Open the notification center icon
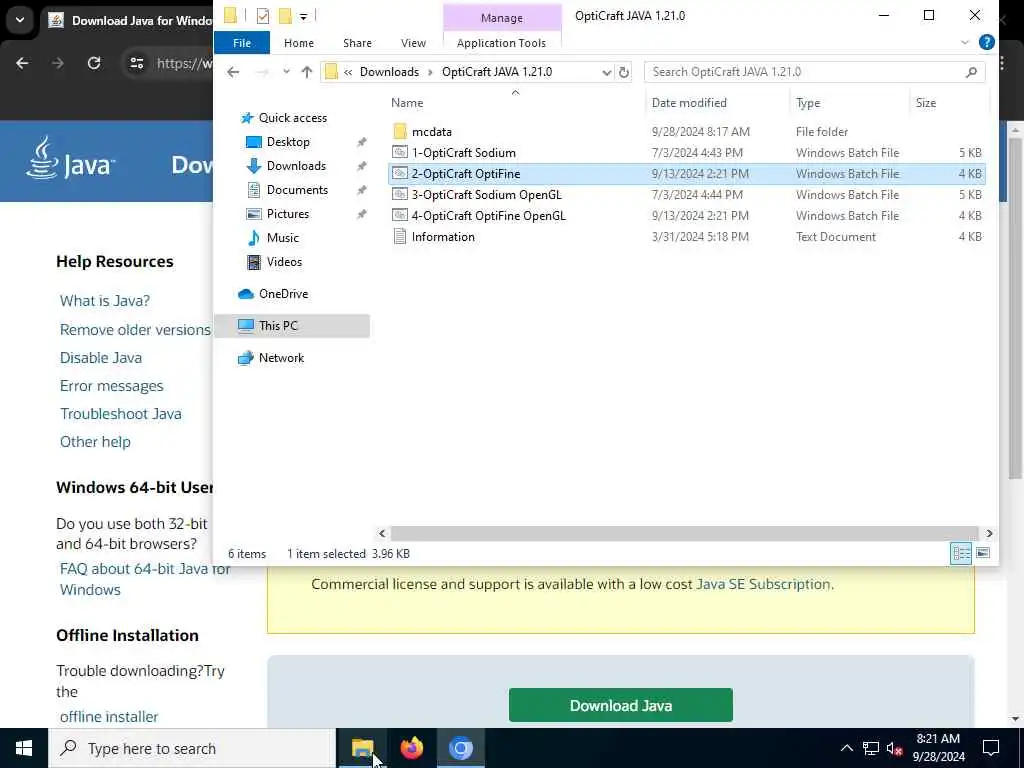The height and width of the screenshot is (768, 1024). click(x=991, y=748)
